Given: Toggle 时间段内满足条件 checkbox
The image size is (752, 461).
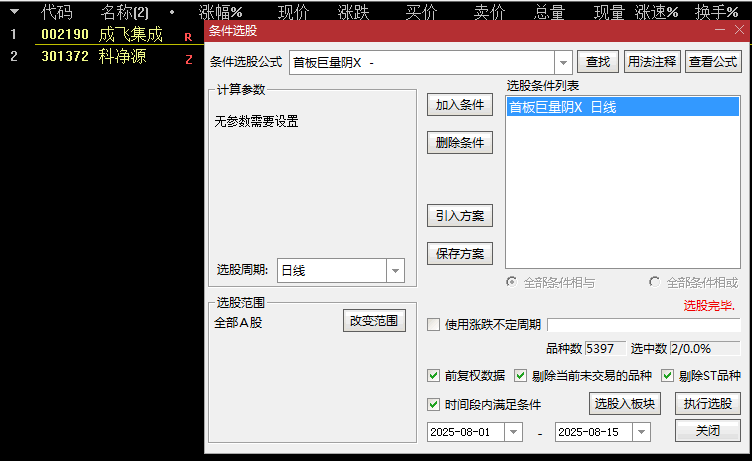Looking at the screenshot, I should 434,404.
